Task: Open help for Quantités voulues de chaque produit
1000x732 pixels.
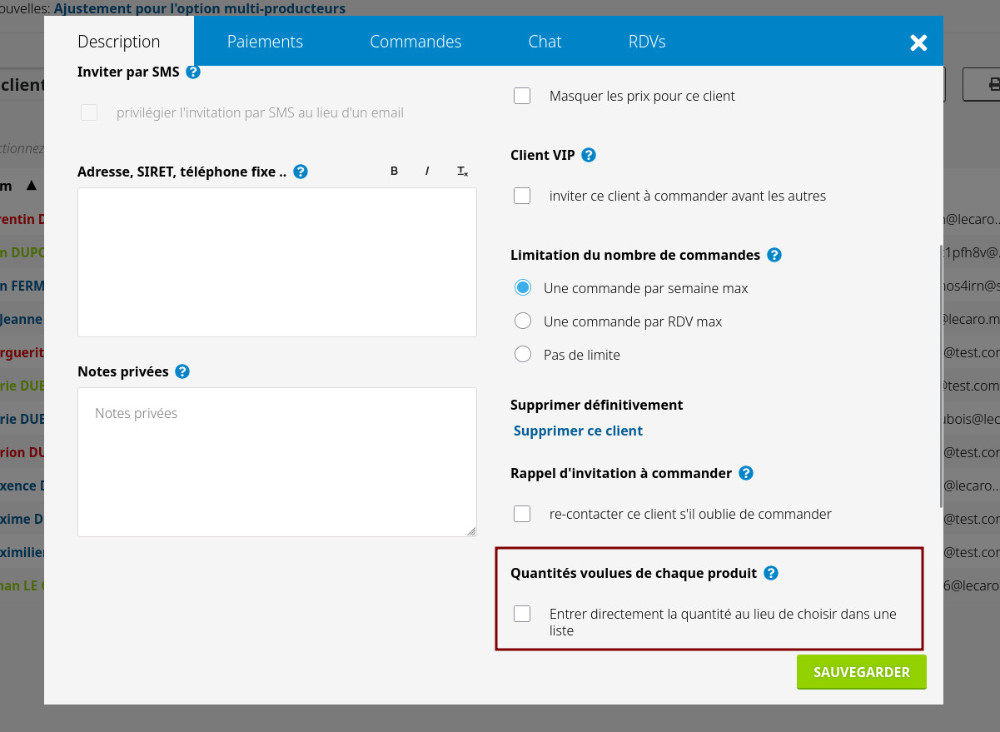Action: pyautogui.click(x=771, y=573)
